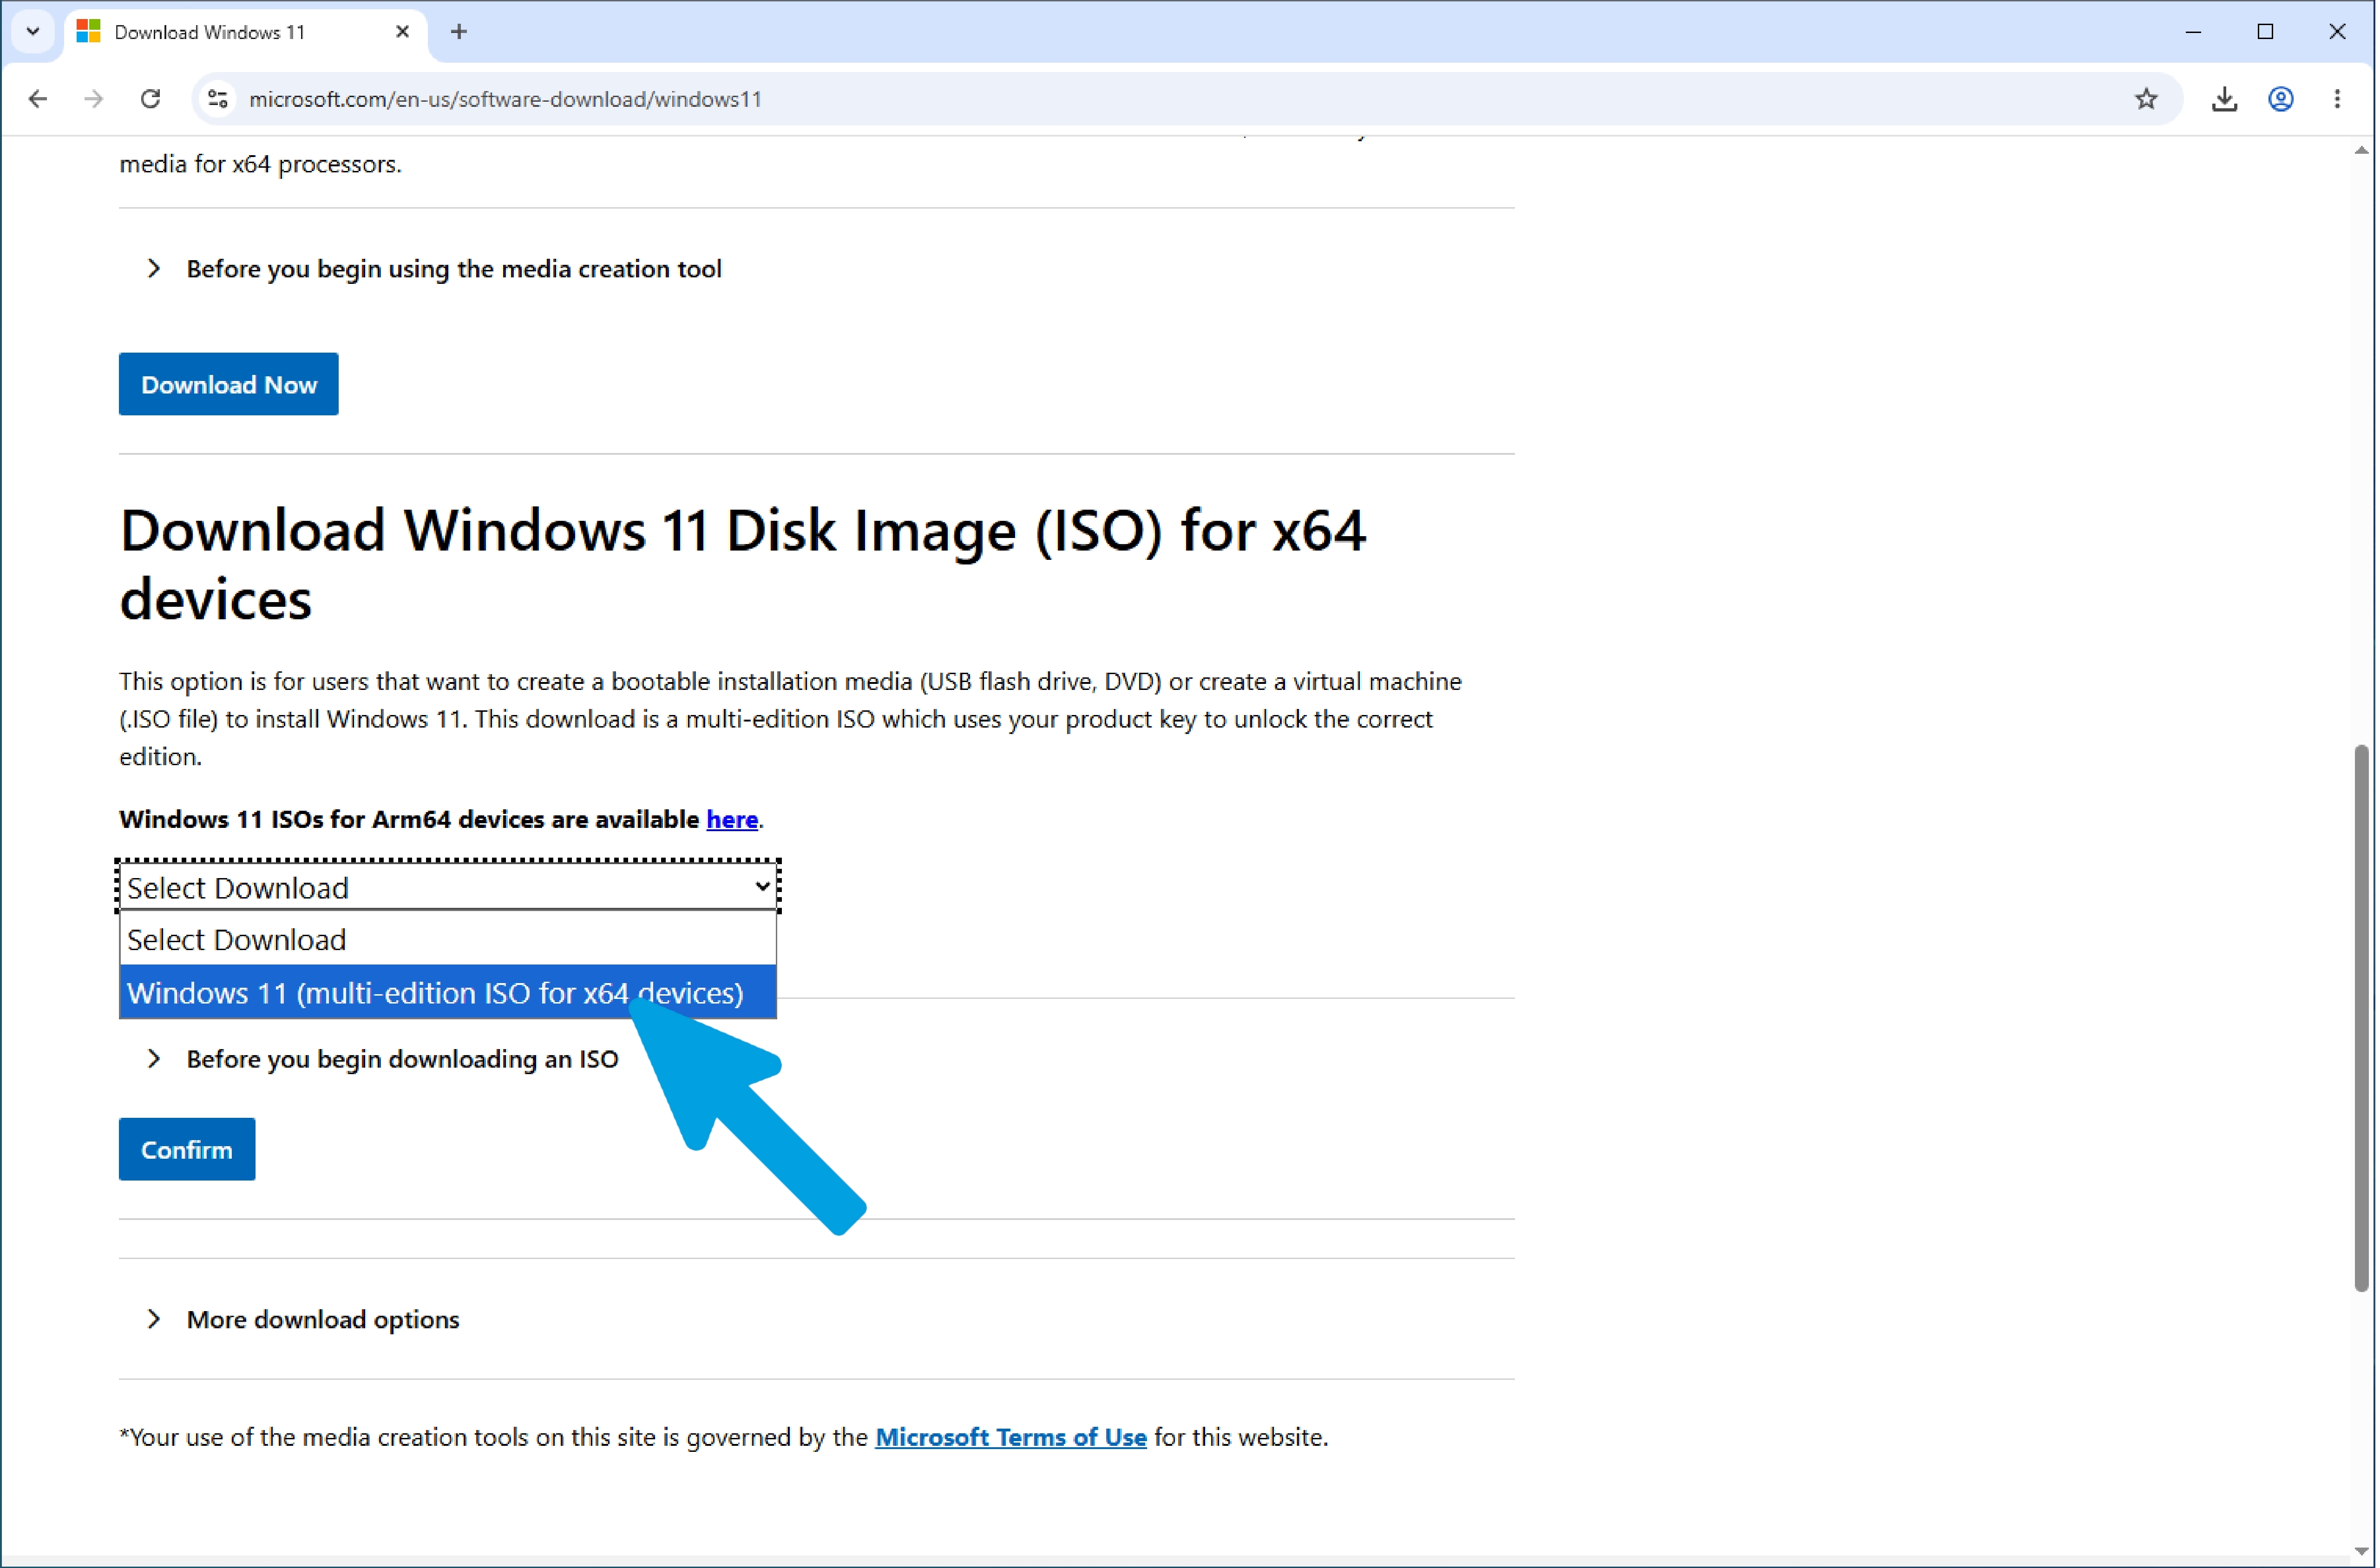The image size is (2380, 1568).
Task: Click the forward navigation arrow
Action: (94, 99)
